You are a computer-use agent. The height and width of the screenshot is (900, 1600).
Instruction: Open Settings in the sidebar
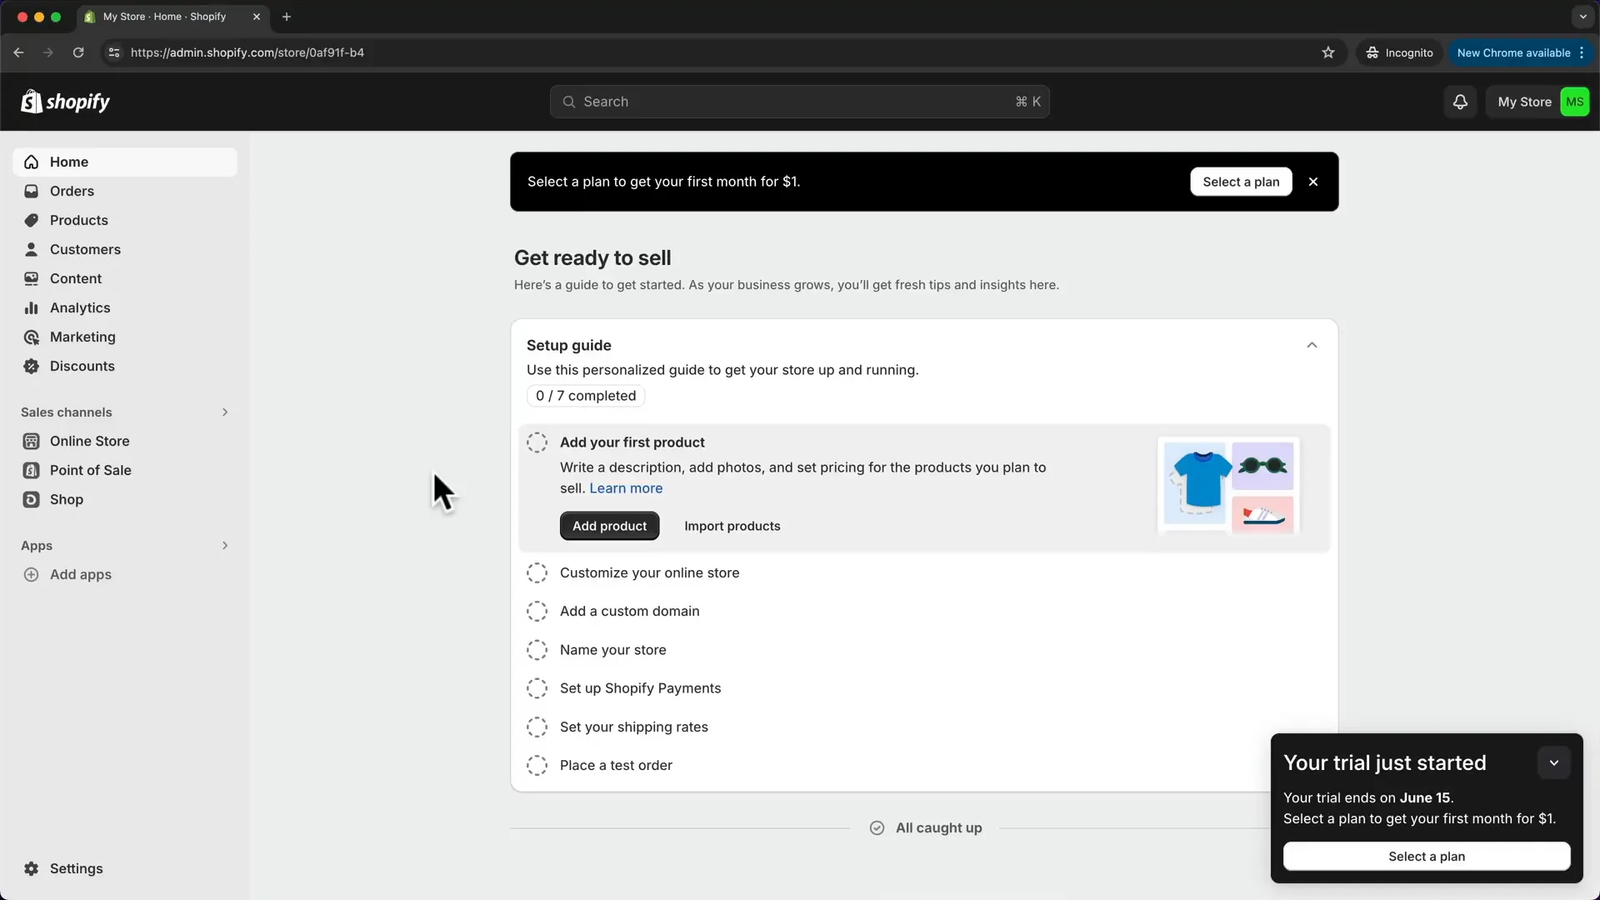(x=125, y=869)
